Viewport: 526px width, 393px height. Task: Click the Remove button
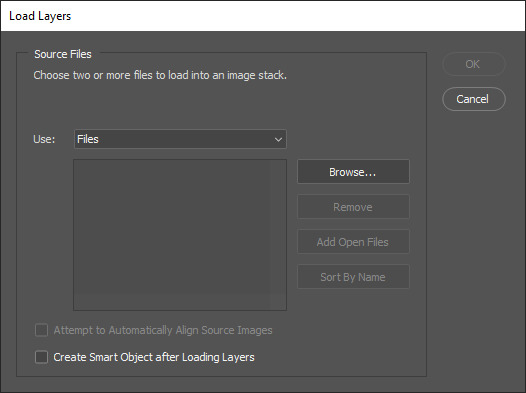(353, 207)
